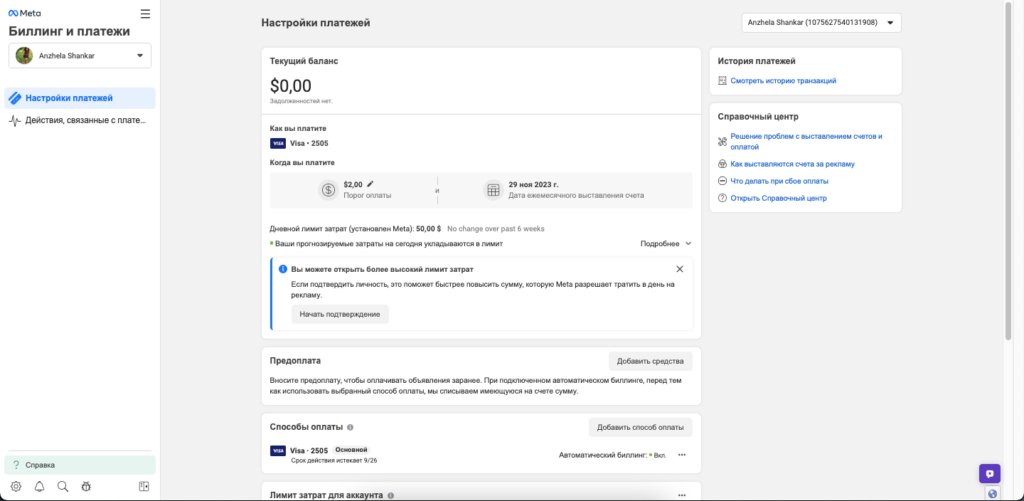Screen dimensions: 1024x501
Task: Click Добавить способ оплаты button
Action: 641,428
